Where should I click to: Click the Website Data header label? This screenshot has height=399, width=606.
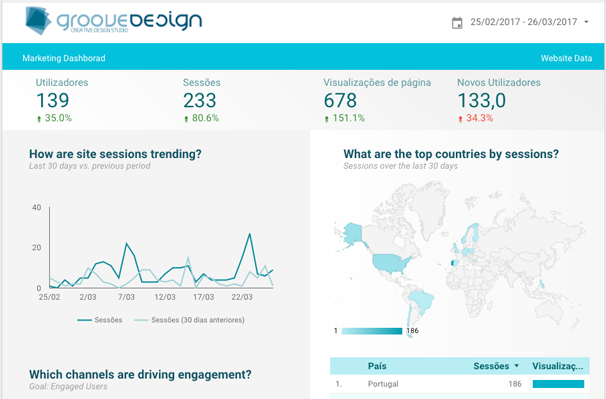(x=566, y=58)
